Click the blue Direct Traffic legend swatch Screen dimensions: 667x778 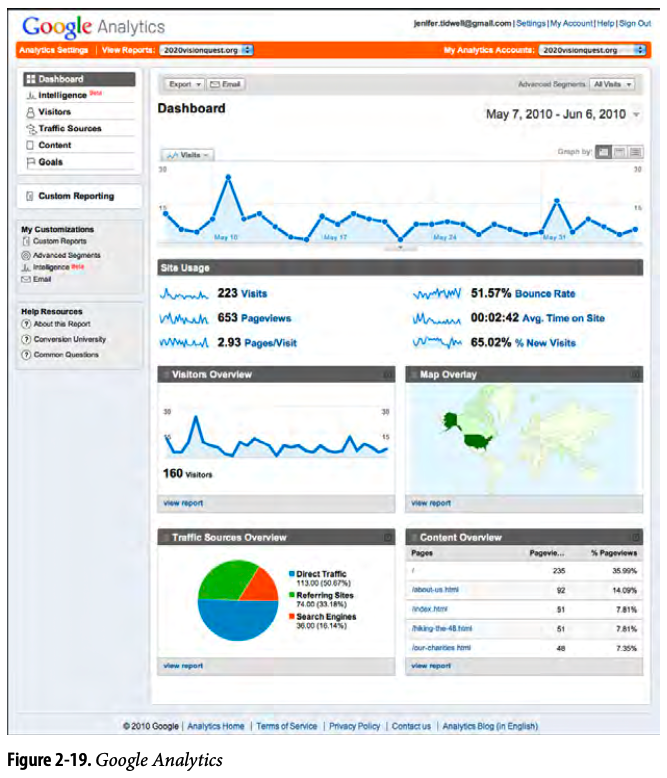(x=292, y=574)
